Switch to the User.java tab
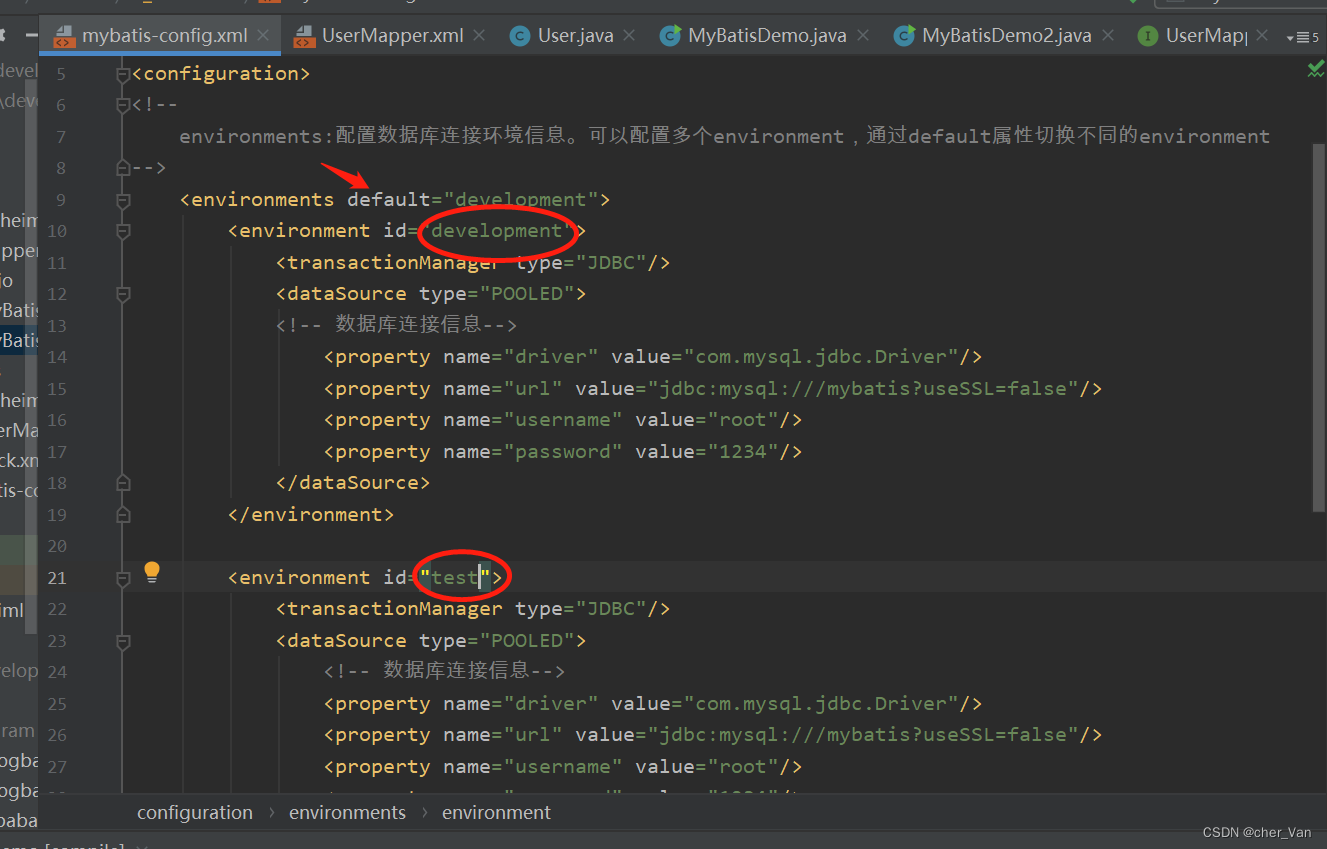This screenshot has height=849, width=1327. point(575,36)
